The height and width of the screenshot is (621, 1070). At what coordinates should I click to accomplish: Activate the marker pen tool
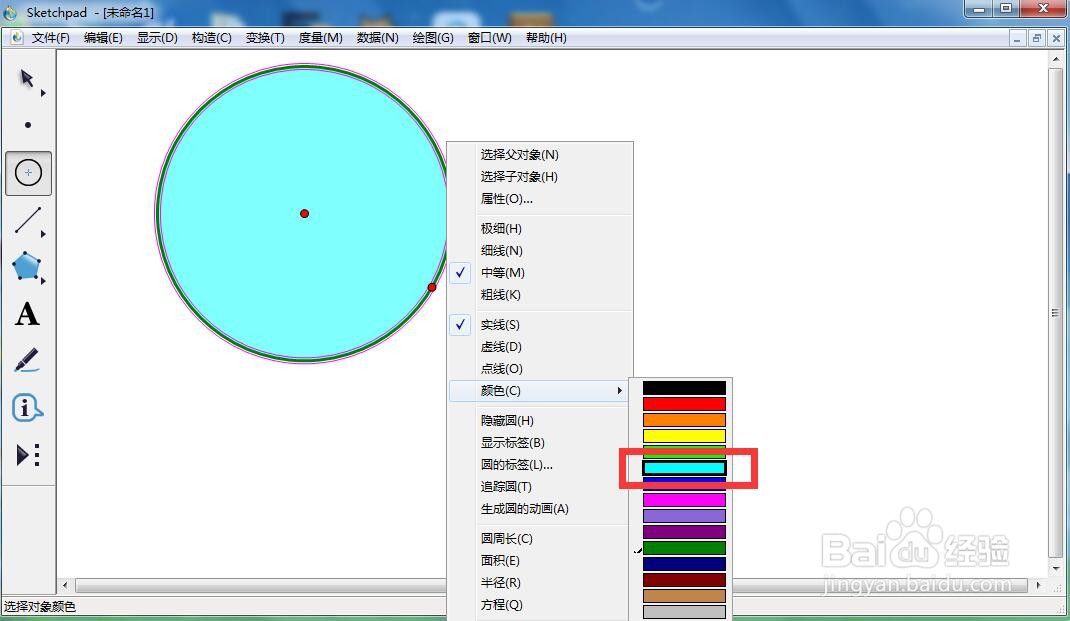click(28, 360)
